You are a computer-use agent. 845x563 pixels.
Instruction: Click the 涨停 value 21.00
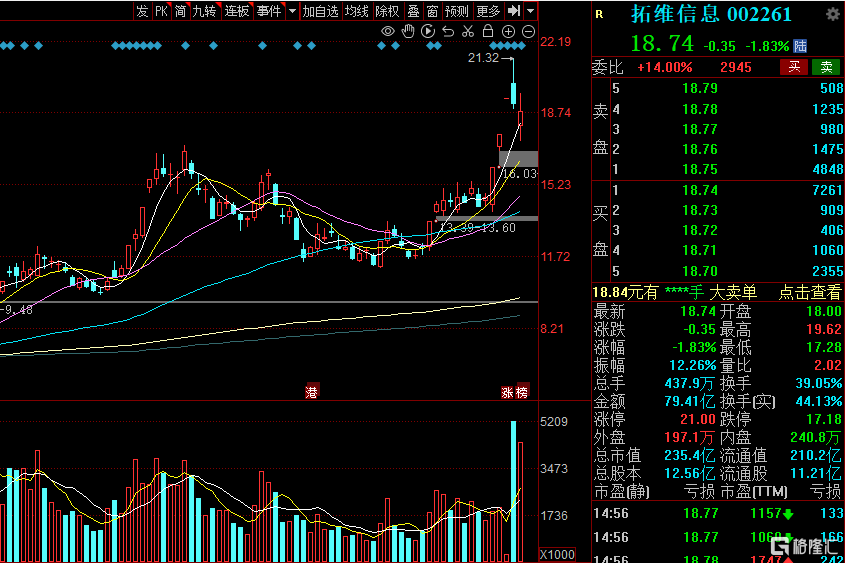pos(697,419)
